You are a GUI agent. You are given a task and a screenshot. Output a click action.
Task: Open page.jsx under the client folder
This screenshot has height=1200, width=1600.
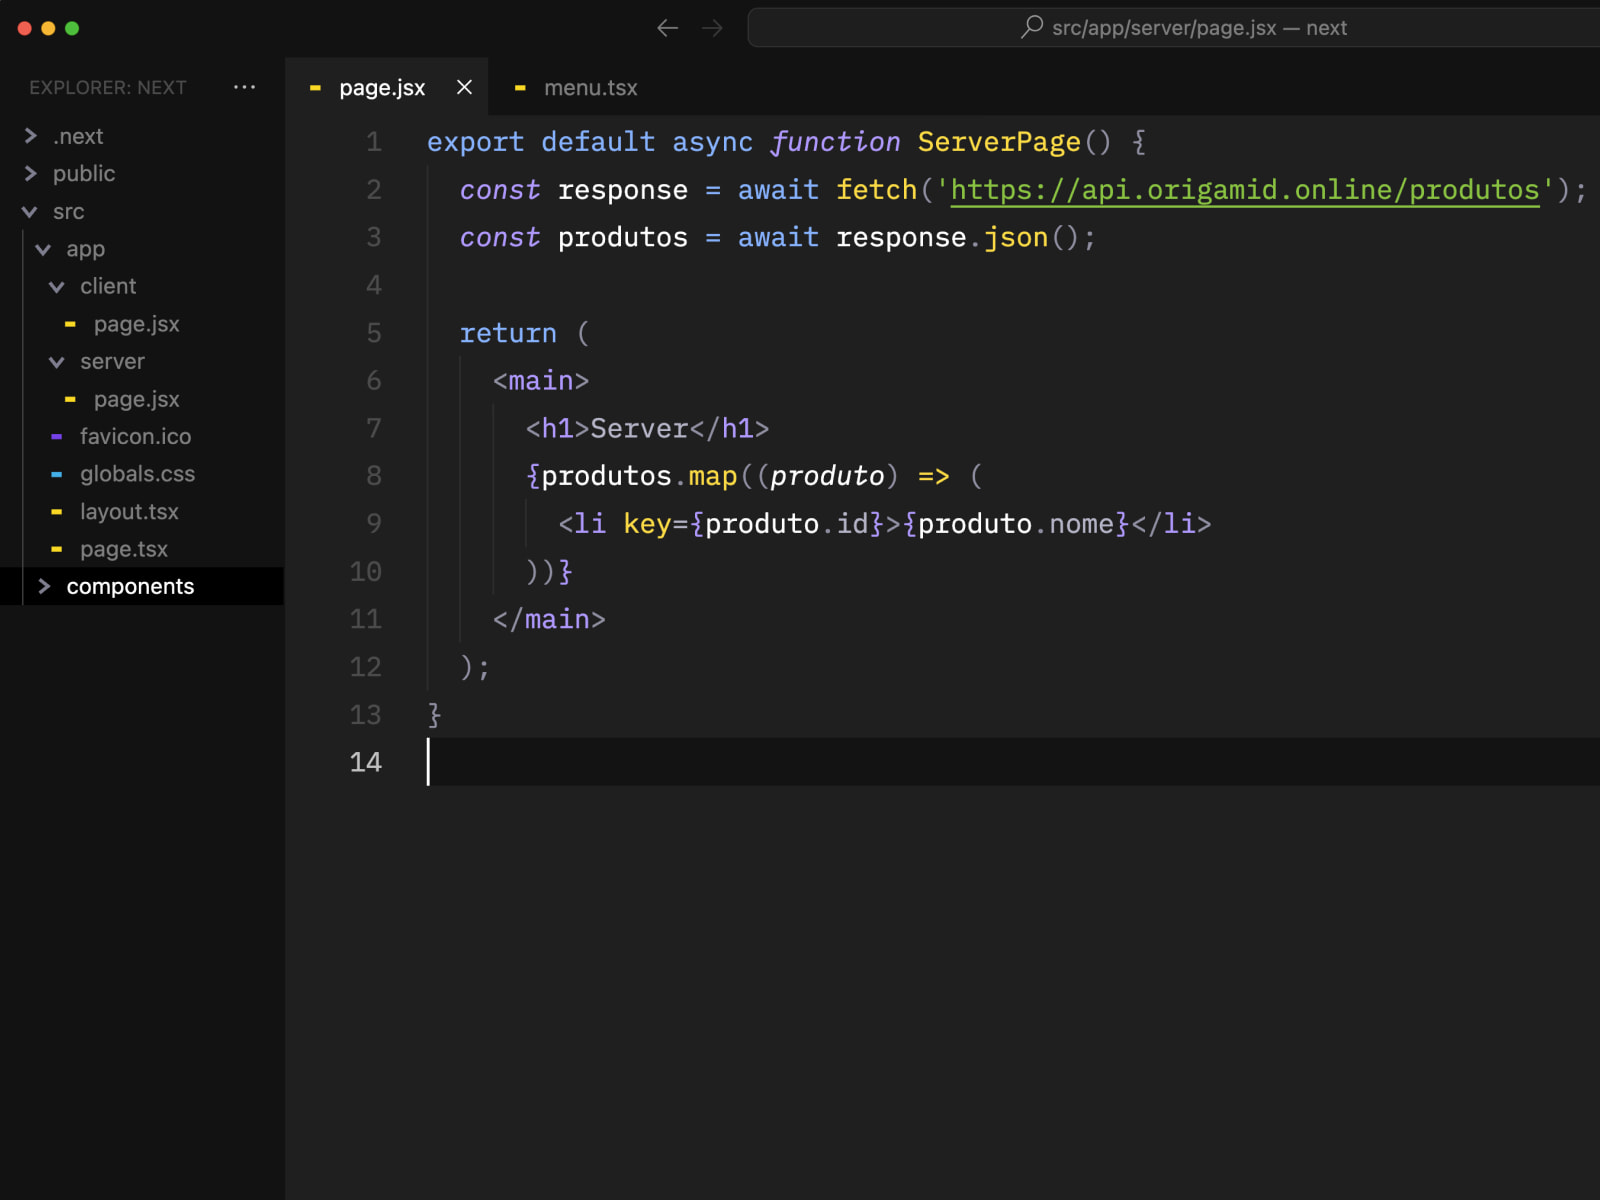(137, 324)
